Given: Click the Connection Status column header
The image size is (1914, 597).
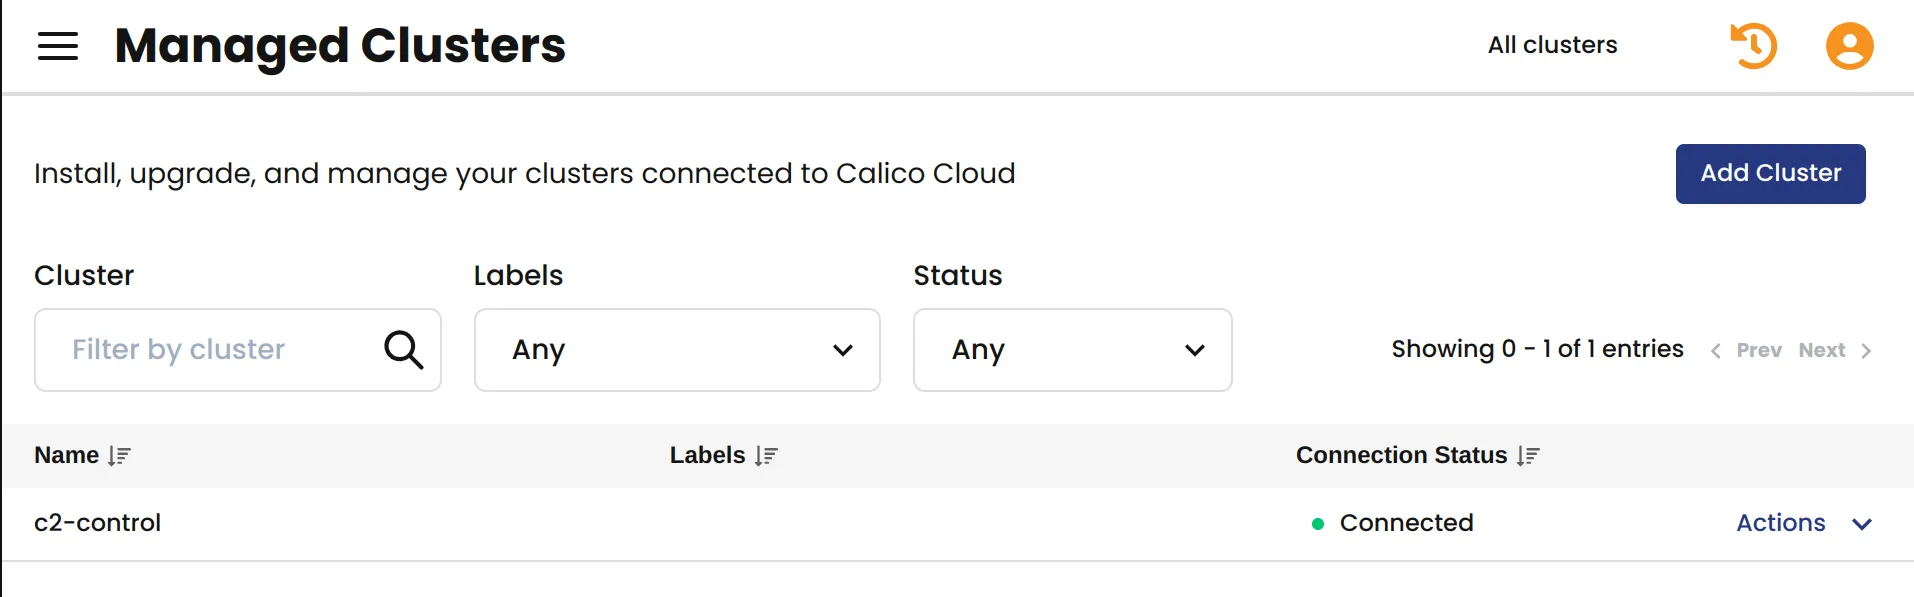Looking at the screenshot, I should click(1401, 455).
